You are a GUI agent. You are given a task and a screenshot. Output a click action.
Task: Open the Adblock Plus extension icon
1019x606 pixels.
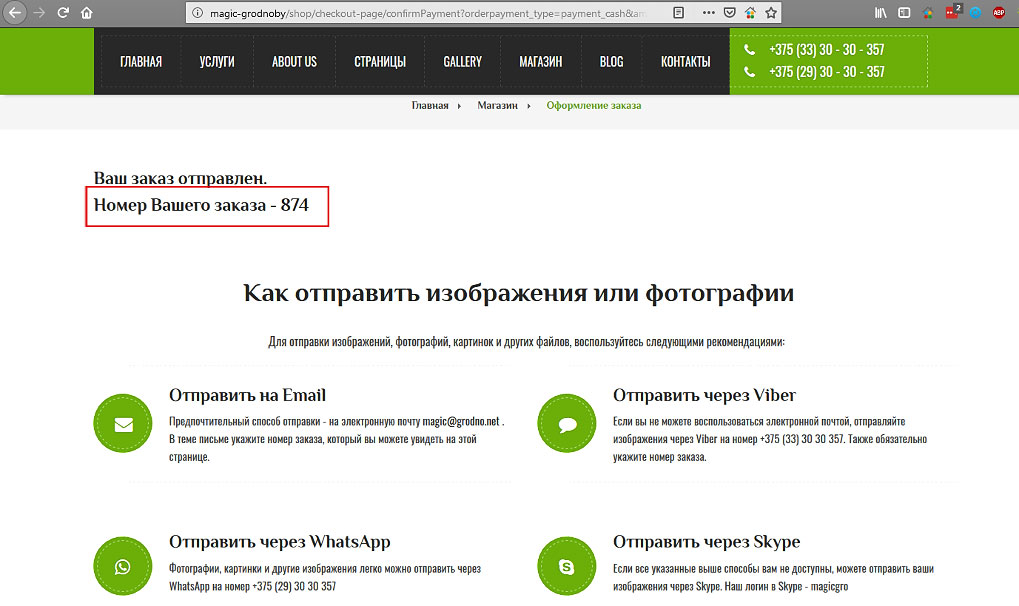(998, 13)
